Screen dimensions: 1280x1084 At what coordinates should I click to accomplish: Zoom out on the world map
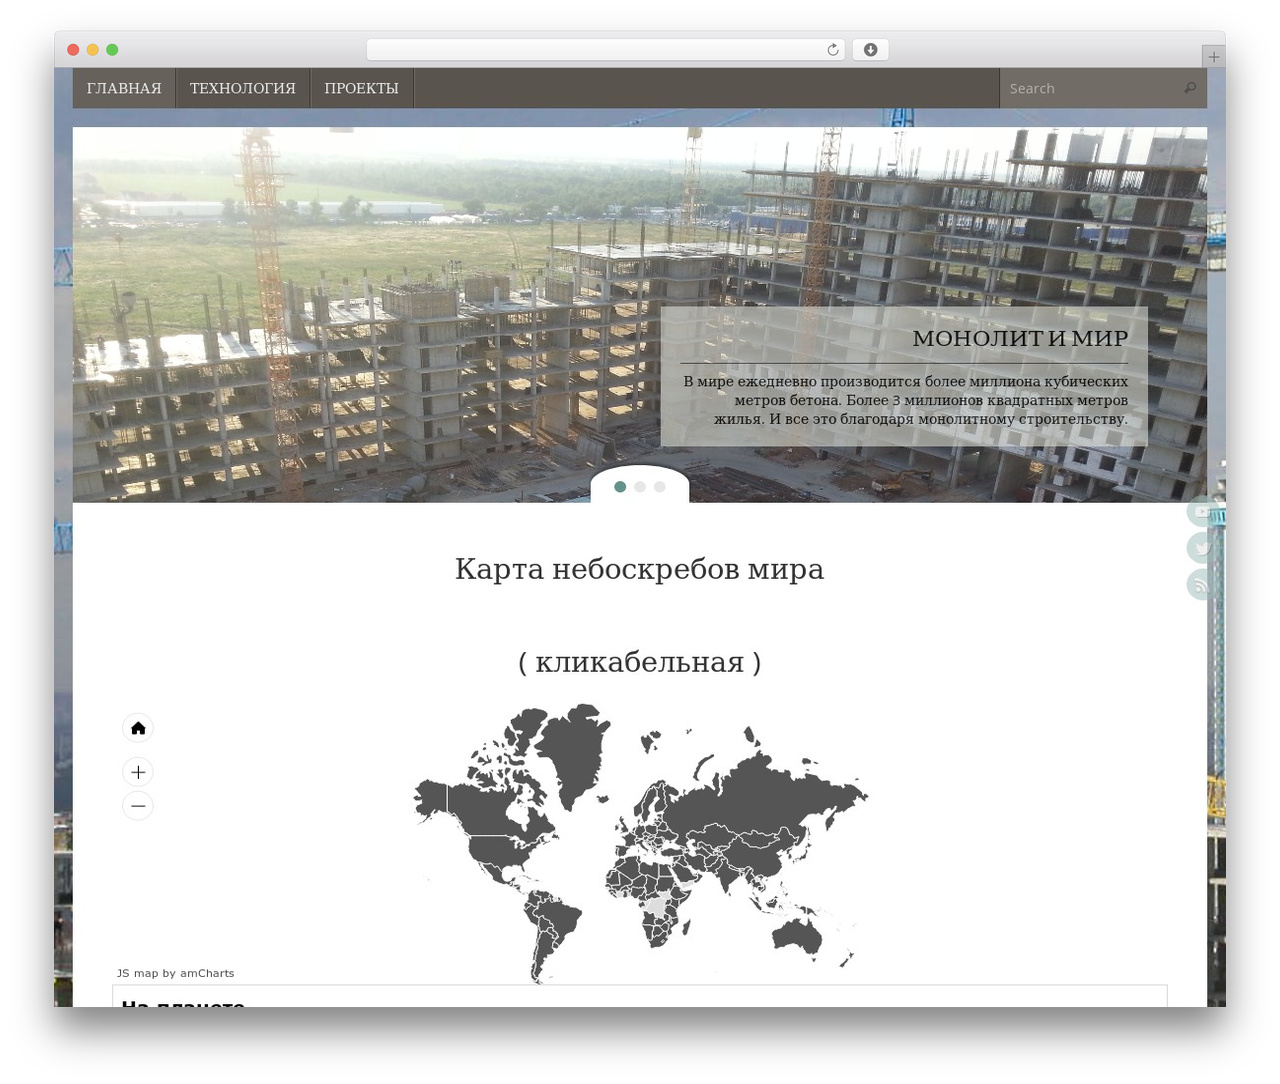click(138, 806)
